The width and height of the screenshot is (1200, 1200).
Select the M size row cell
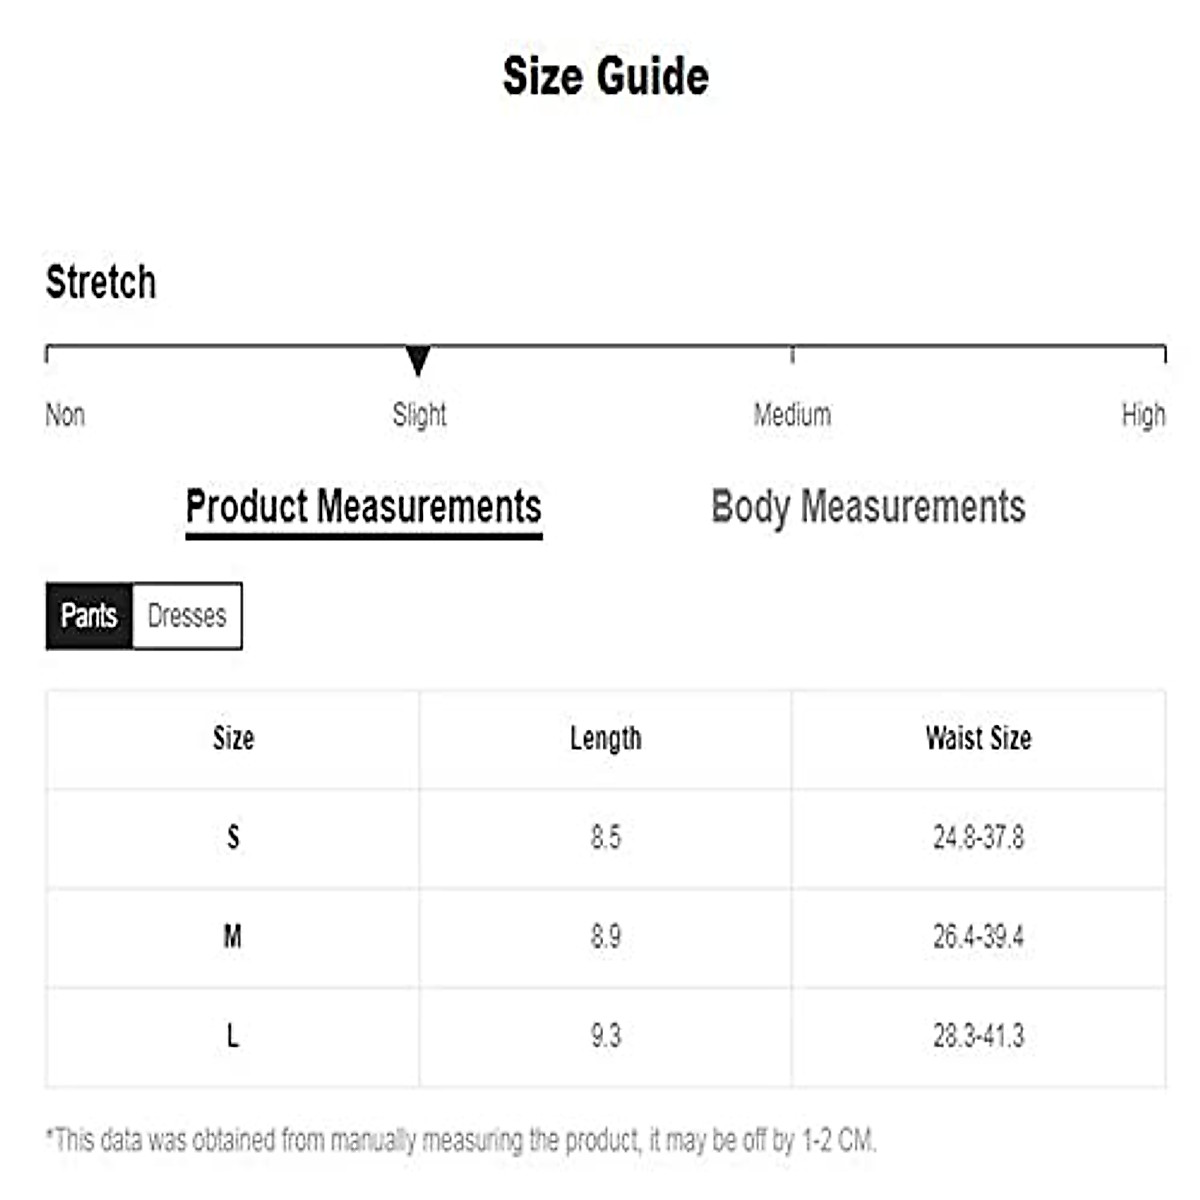coord(233,937)
